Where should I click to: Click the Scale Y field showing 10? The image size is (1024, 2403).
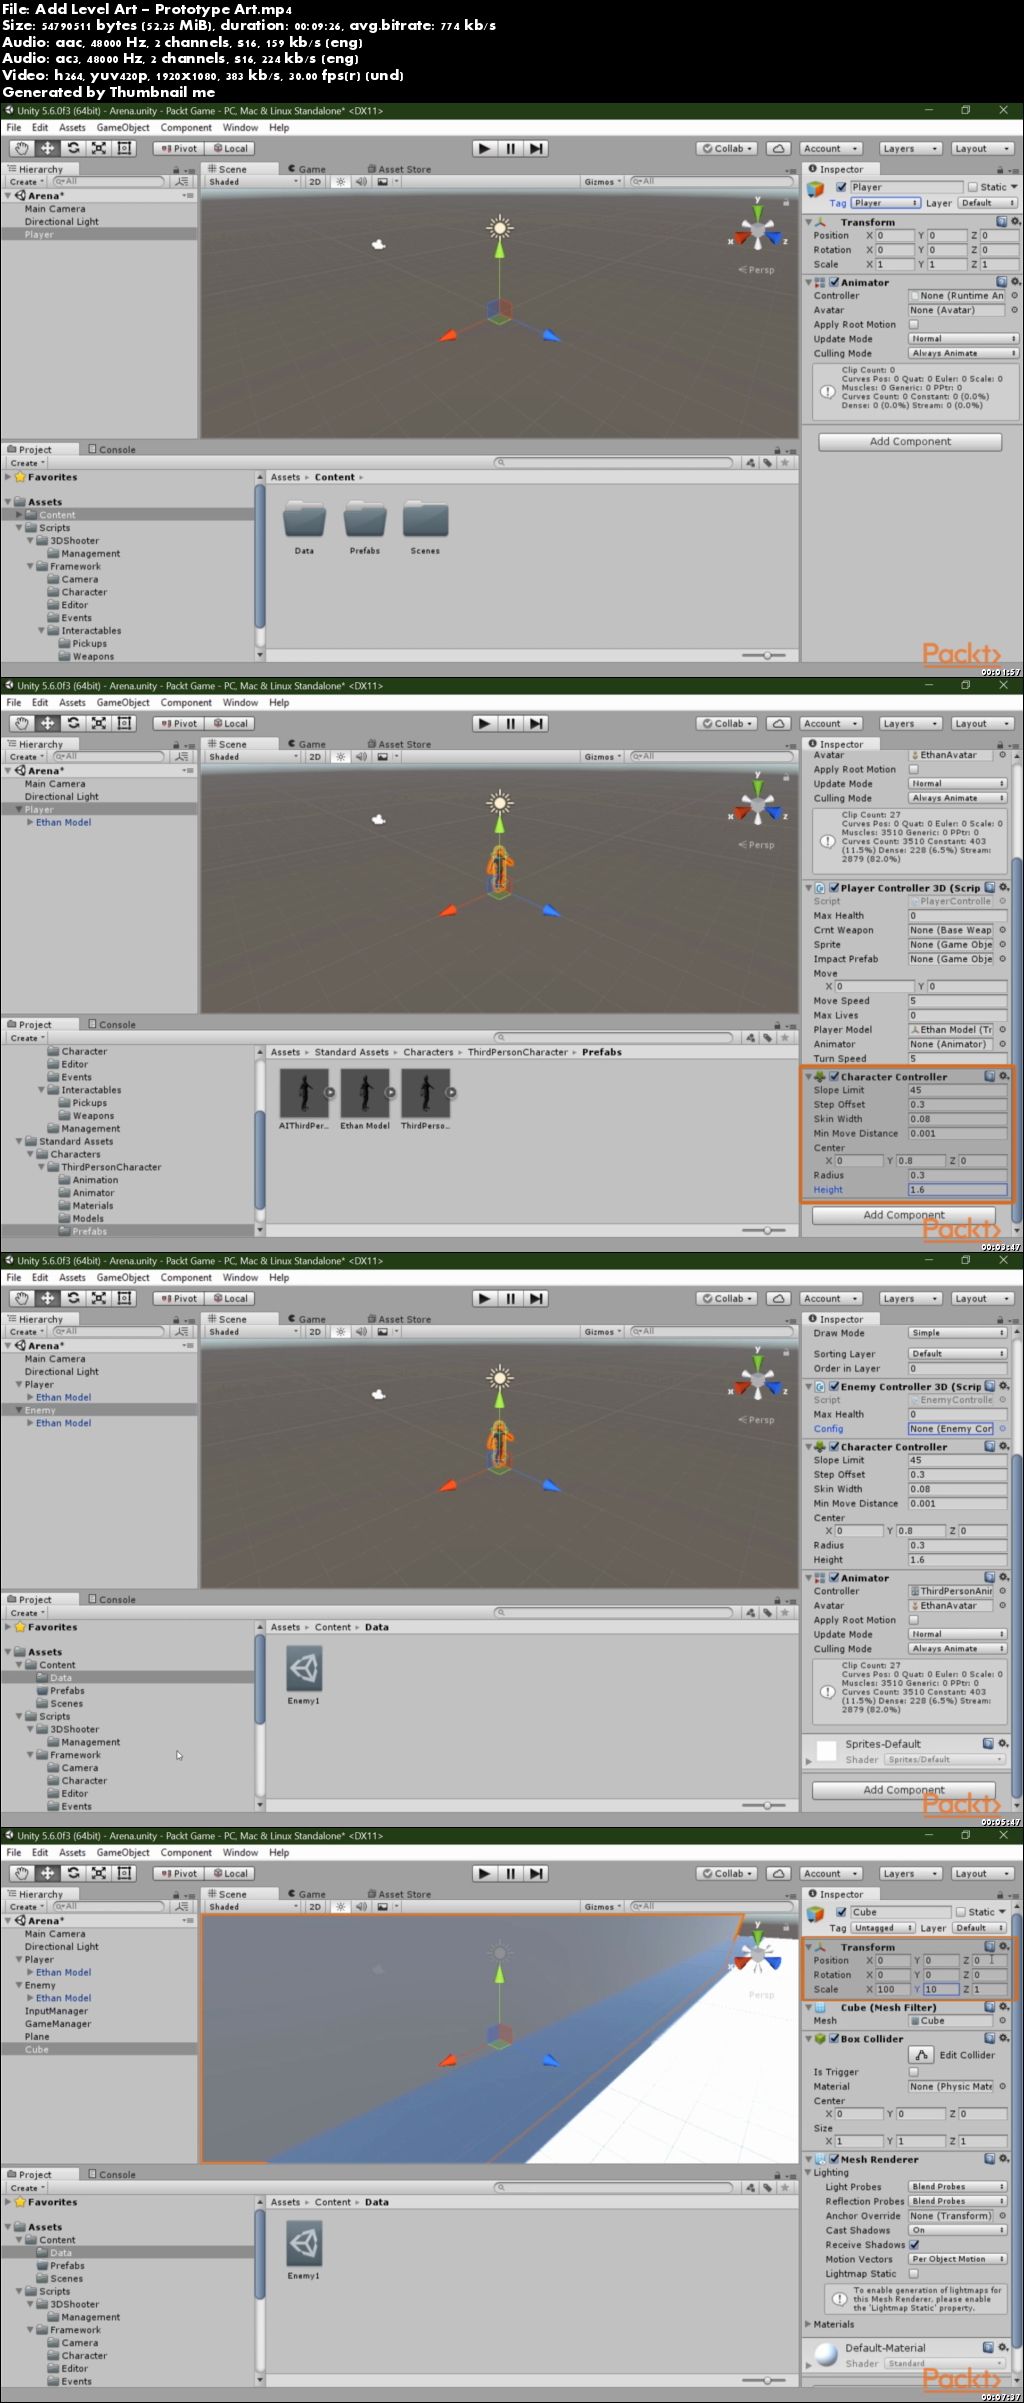click(x=941, y=1989)
